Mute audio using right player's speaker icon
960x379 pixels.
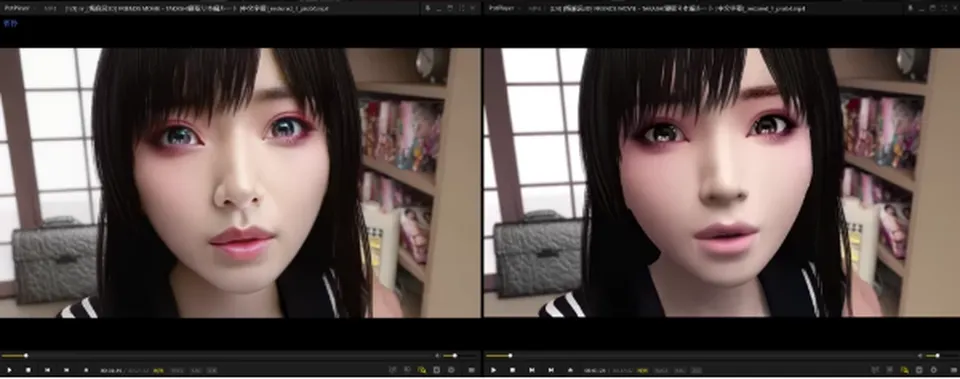(920, 356)
